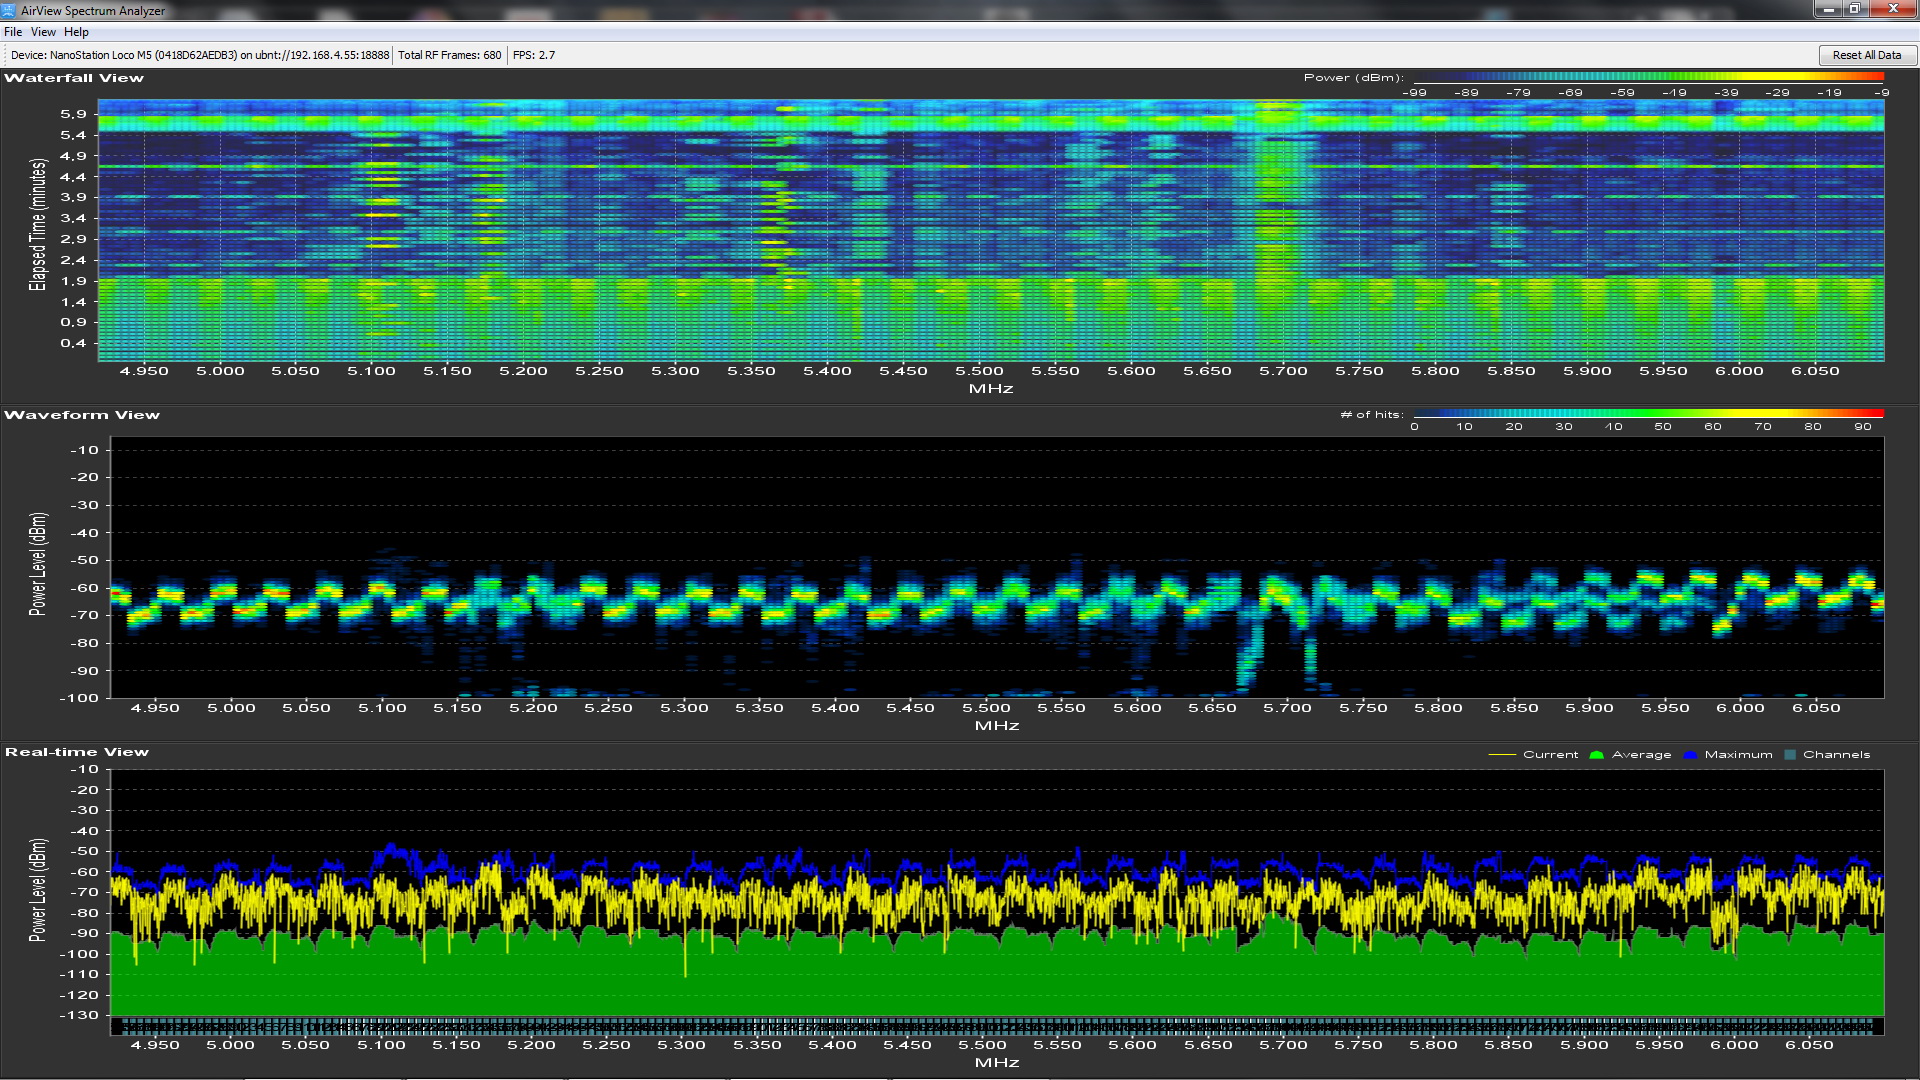Open the View menu
This screenshot has width=1920, height=1080.
[43, 32]
